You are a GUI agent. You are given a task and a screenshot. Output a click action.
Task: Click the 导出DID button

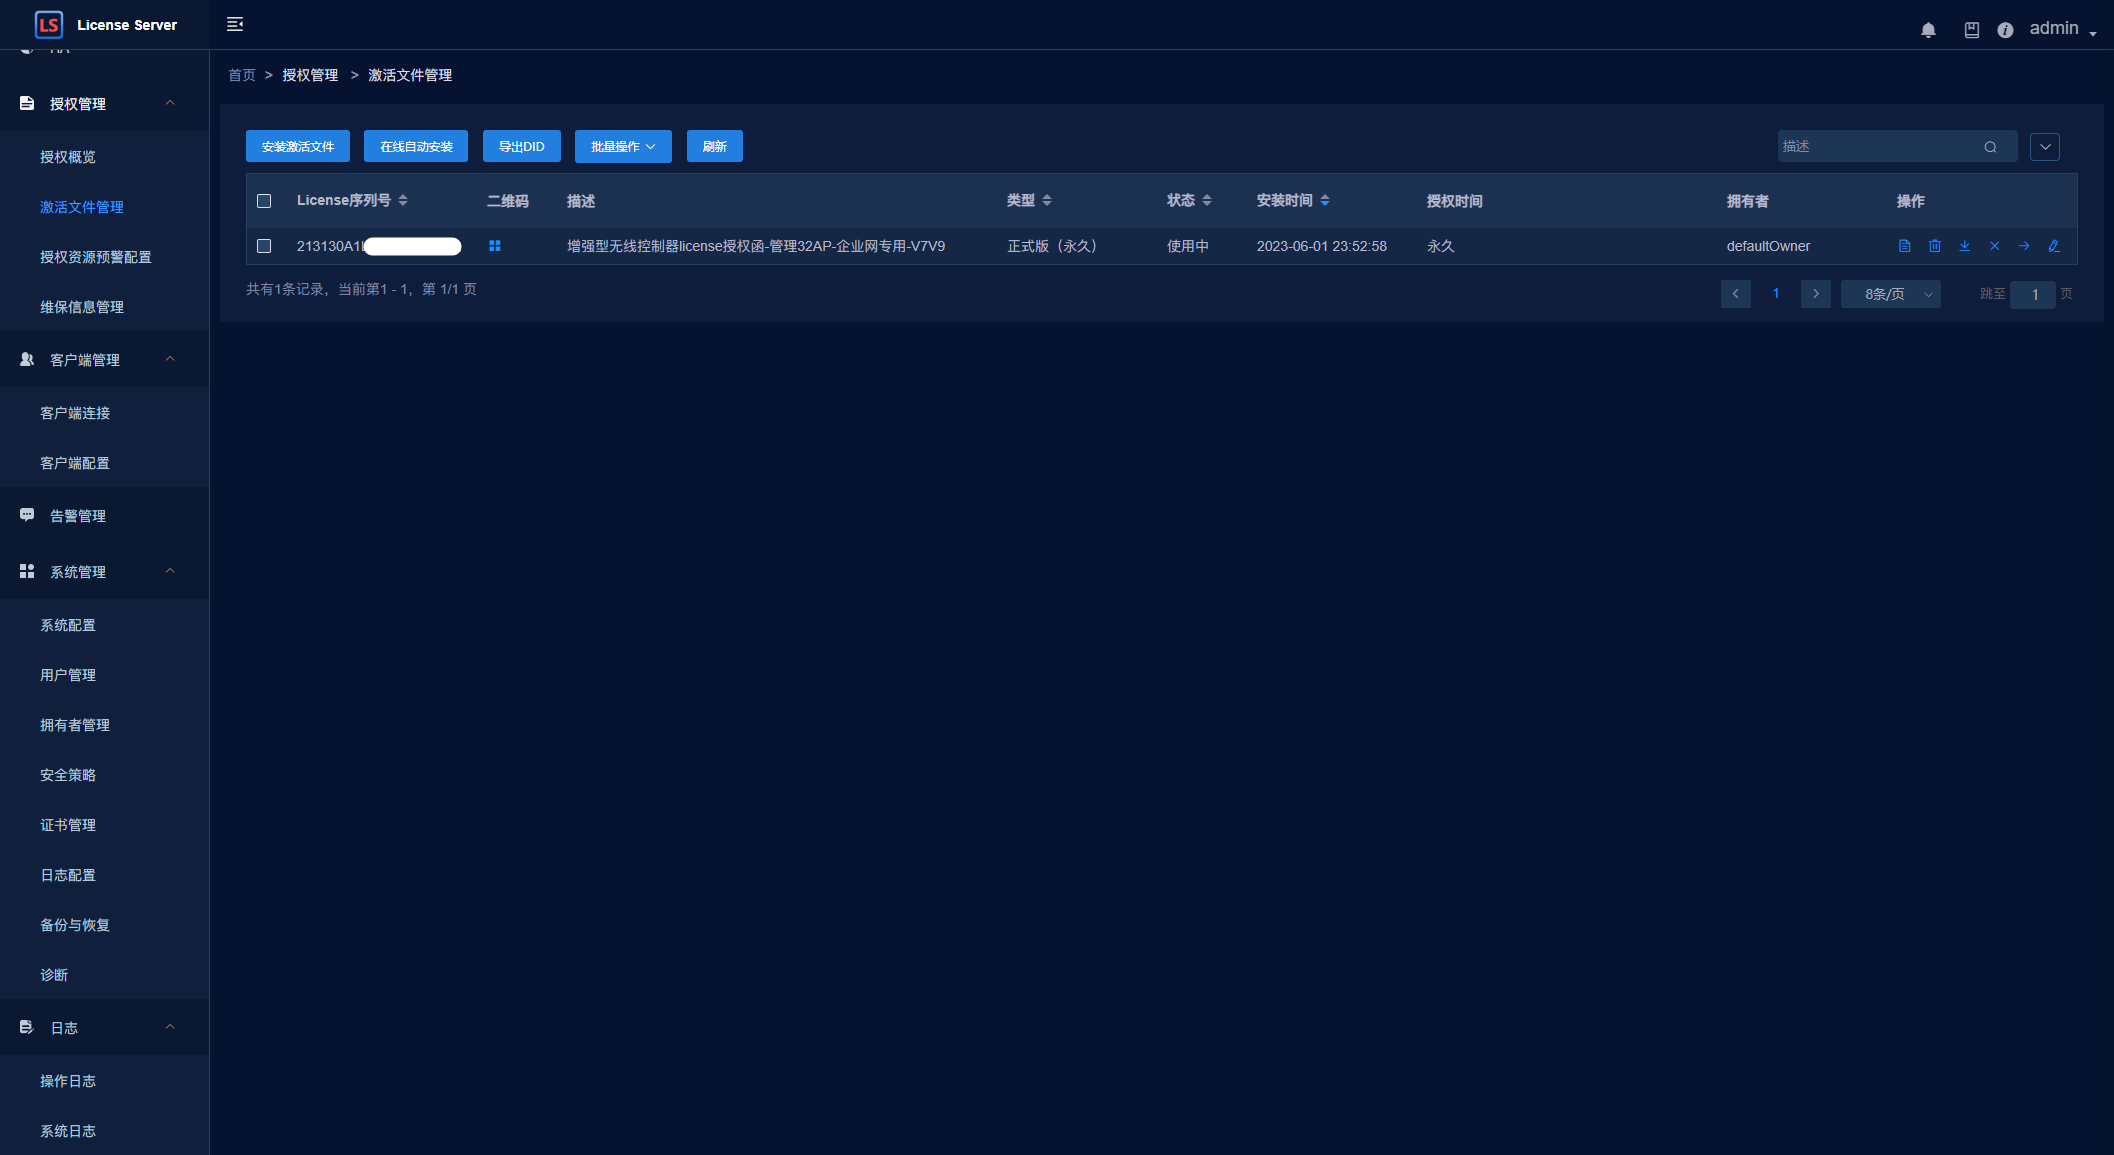(x=521, y=146)
